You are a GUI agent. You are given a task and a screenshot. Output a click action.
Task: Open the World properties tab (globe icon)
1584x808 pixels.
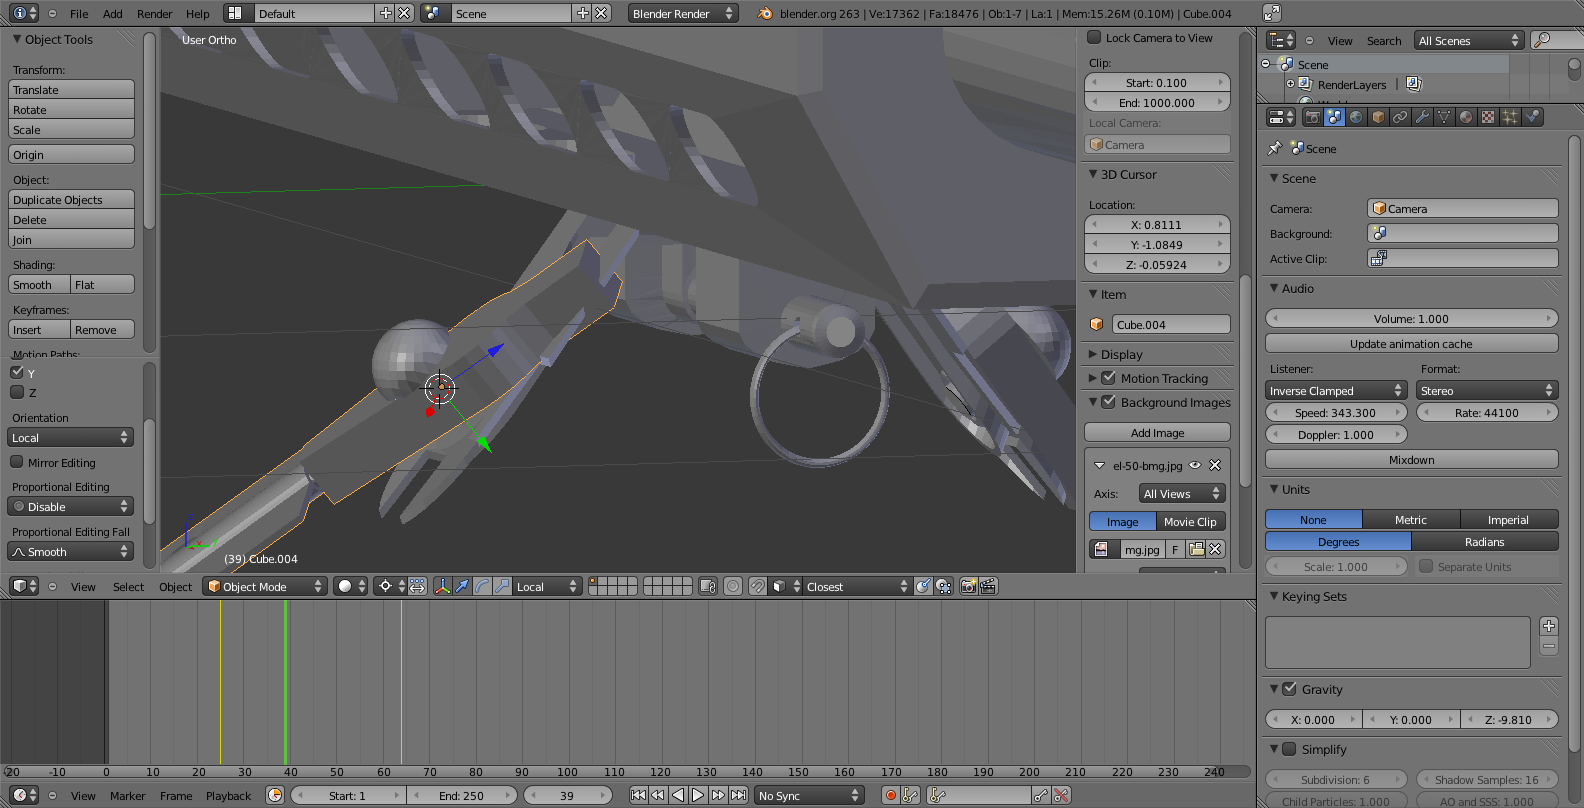point(1356,117)
